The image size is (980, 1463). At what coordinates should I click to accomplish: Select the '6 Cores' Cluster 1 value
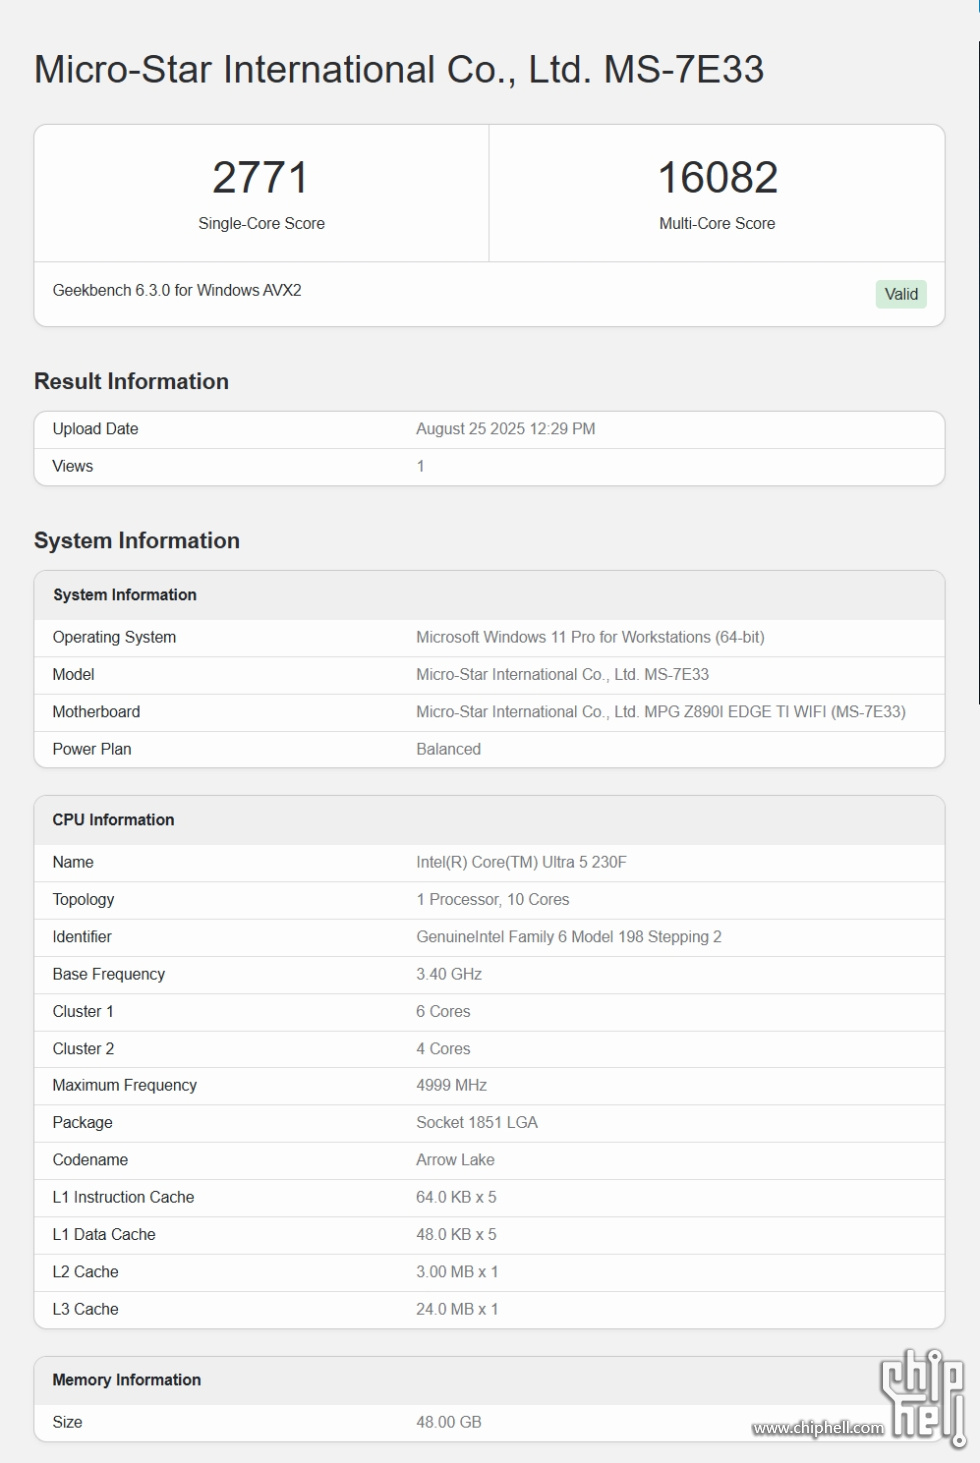coord(443,1012)
